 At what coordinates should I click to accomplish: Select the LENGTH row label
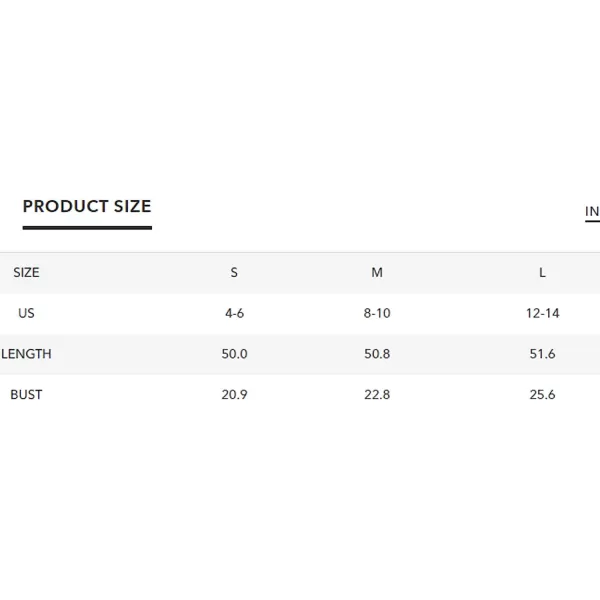tap(26, 354)
